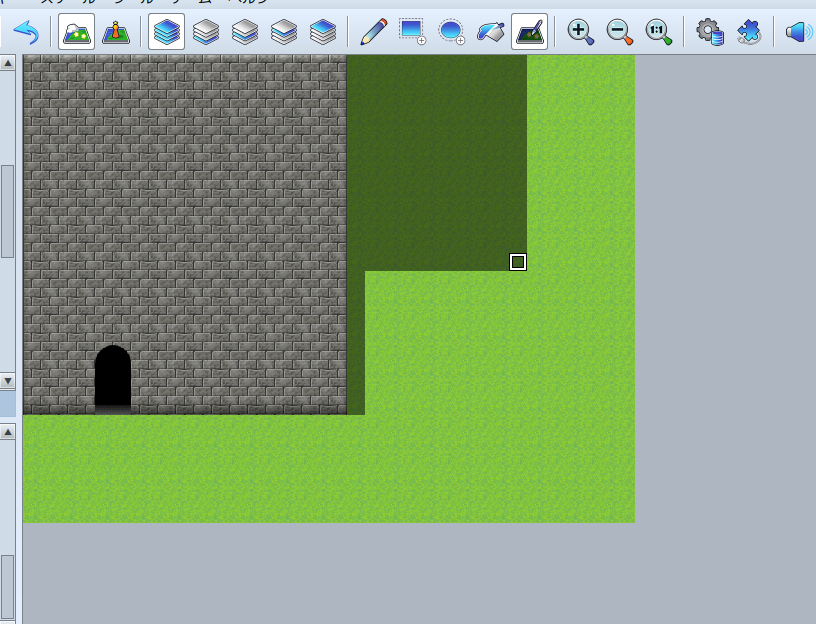
Task: Open the Plugin Manager puzzle icon
Action: (x=748, y=32)
